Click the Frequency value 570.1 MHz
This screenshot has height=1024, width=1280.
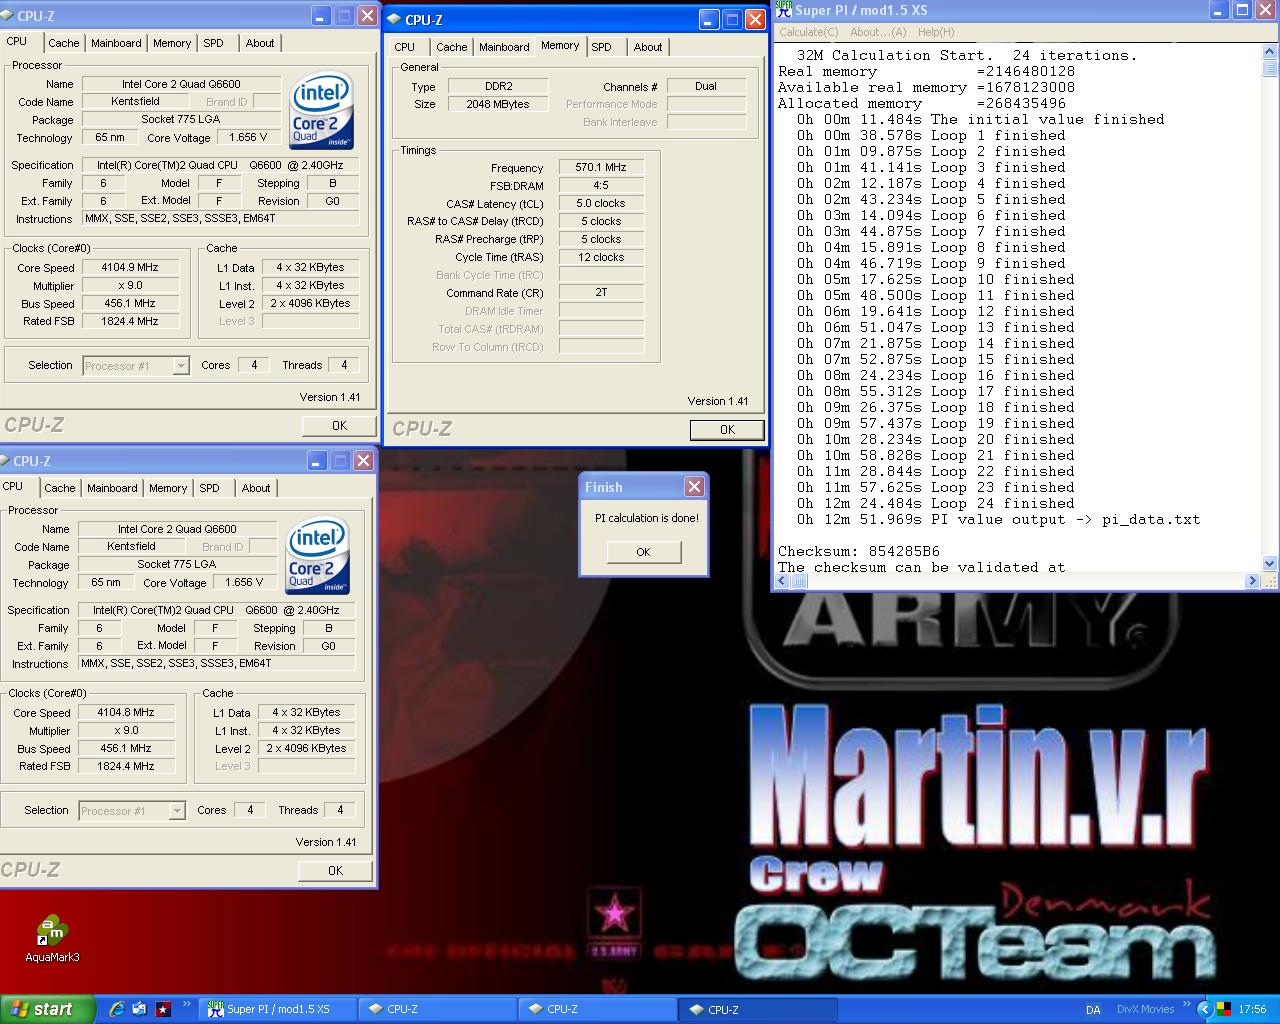click(601, 168)
